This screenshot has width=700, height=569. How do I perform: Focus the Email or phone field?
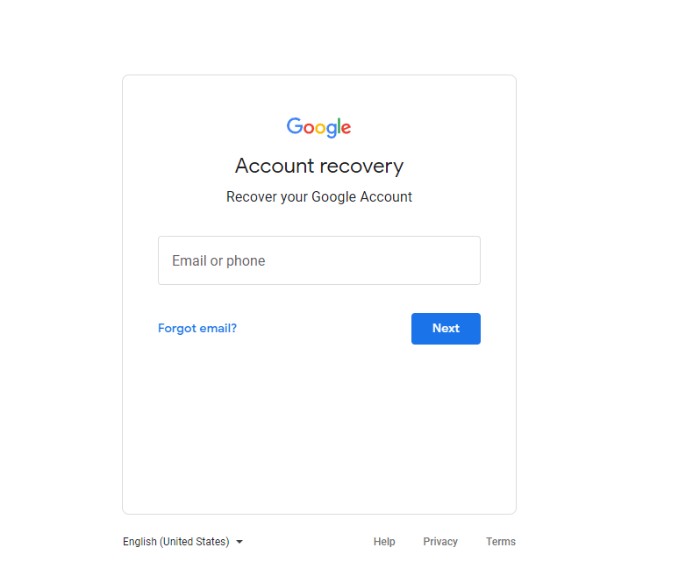pyautogui.click(x=319, y=261)
